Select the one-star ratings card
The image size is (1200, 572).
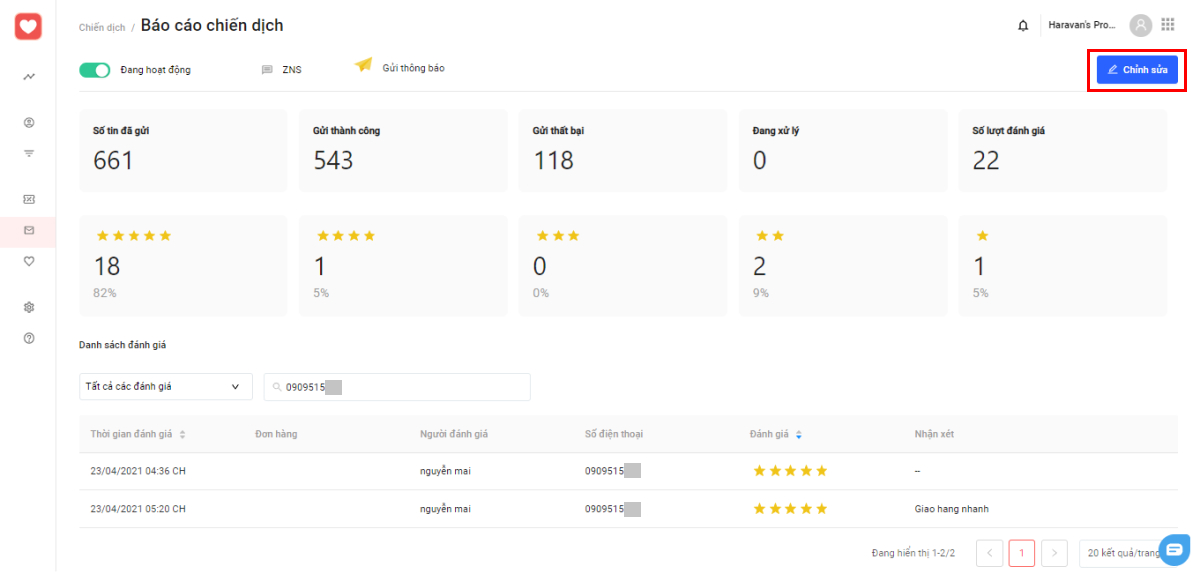[1063, 265]
